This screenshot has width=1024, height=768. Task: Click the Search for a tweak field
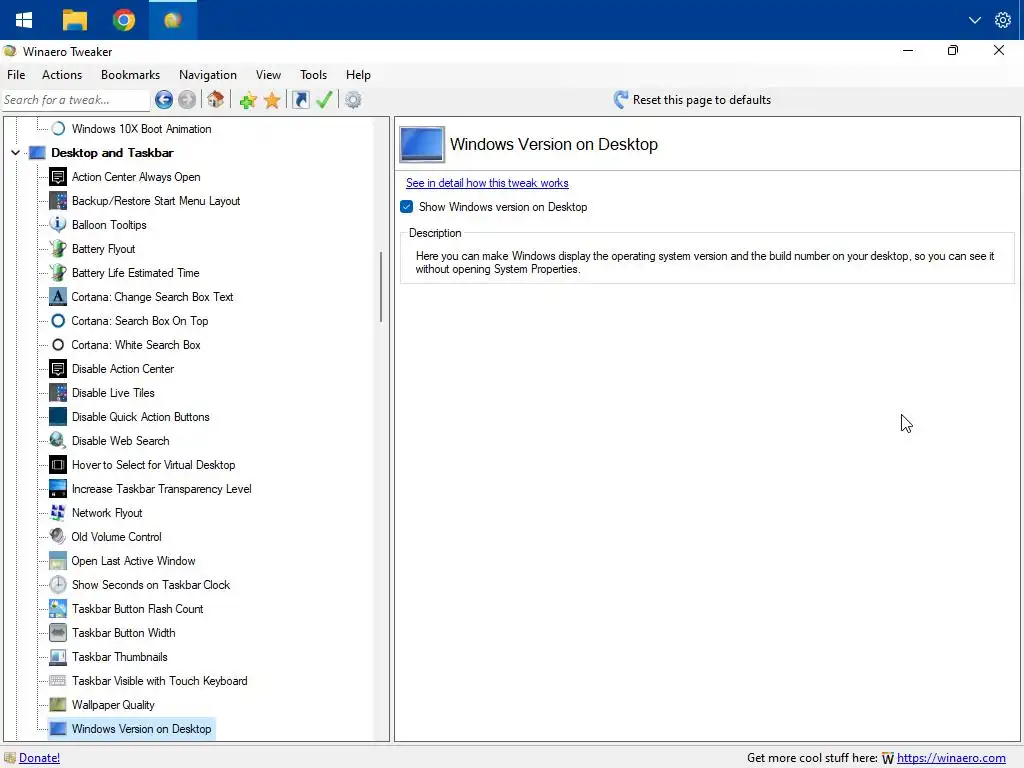(x=75, y=100)
